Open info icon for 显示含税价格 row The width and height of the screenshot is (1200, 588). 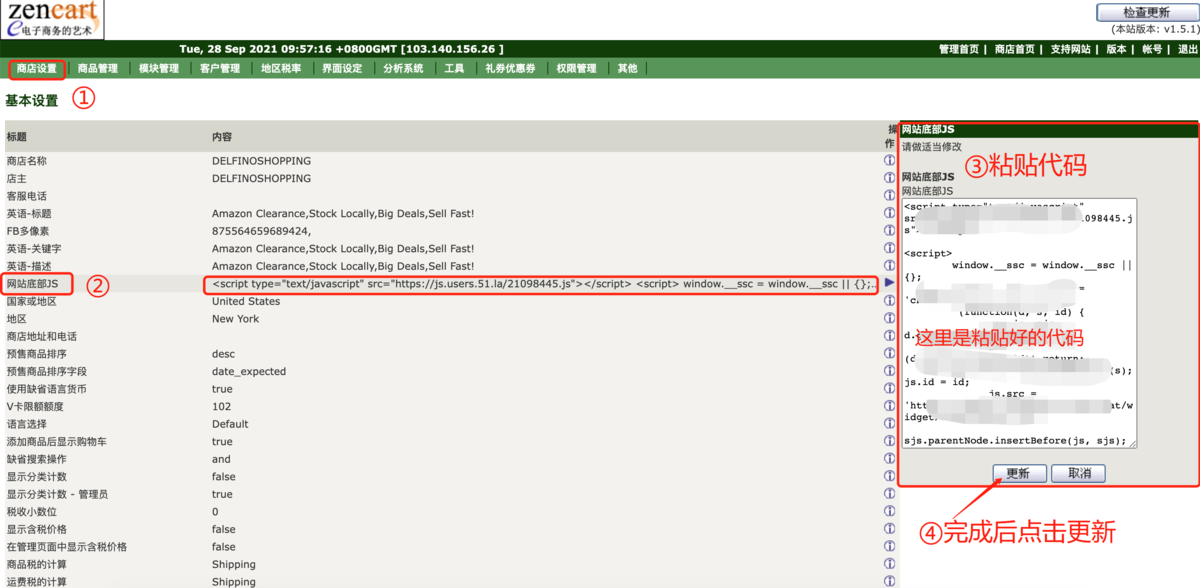pyautogui.click(x=889, y=529)
